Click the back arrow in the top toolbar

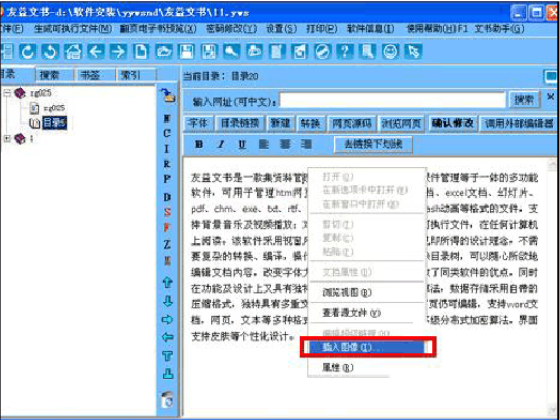pyautogui.click(x=95, y=52)
